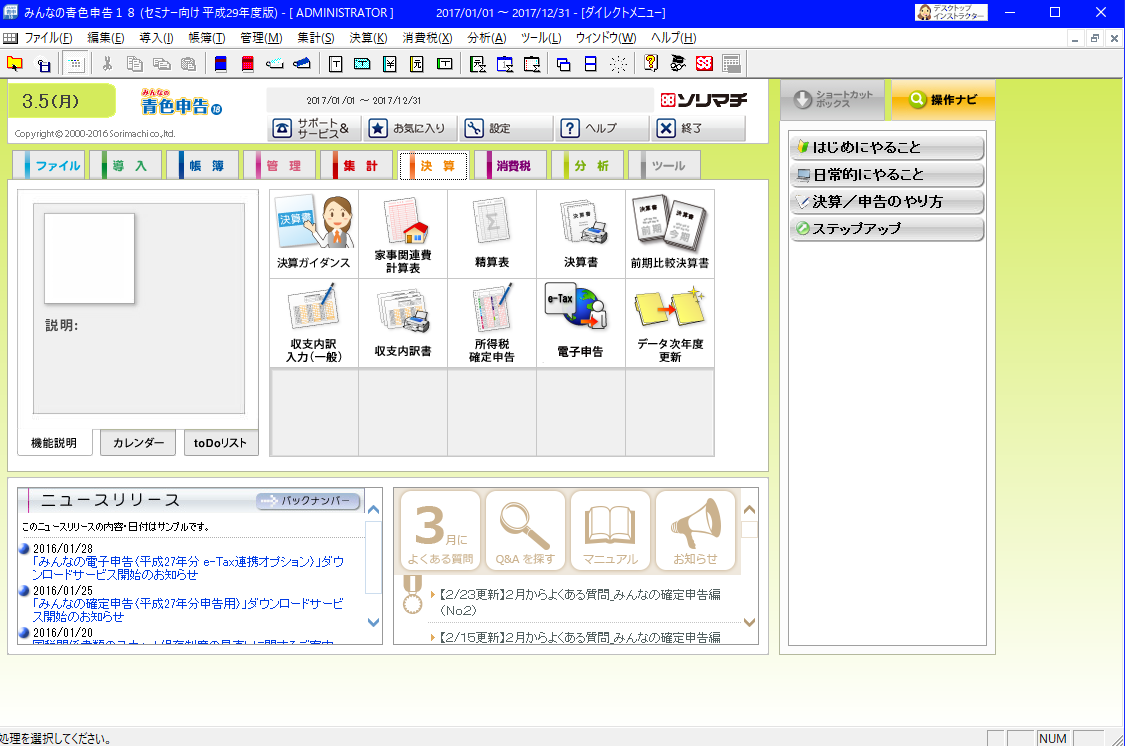Click the yellow open-folder toolbar icon

point(15,64)
